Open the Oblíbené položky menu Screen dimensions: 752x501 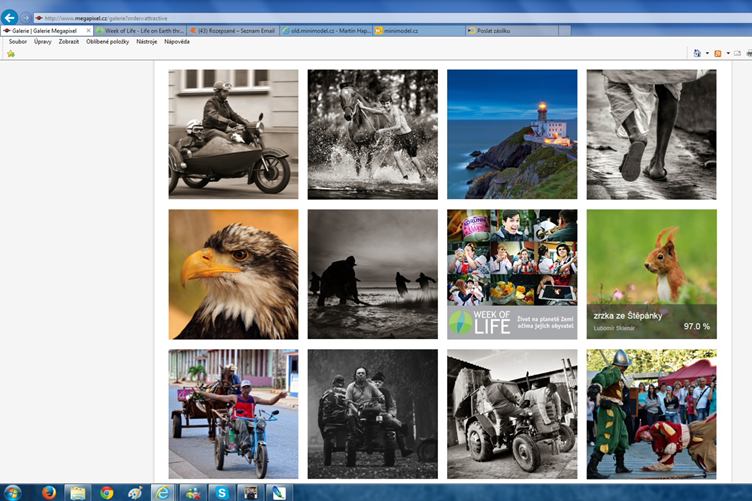pos(107,42)
